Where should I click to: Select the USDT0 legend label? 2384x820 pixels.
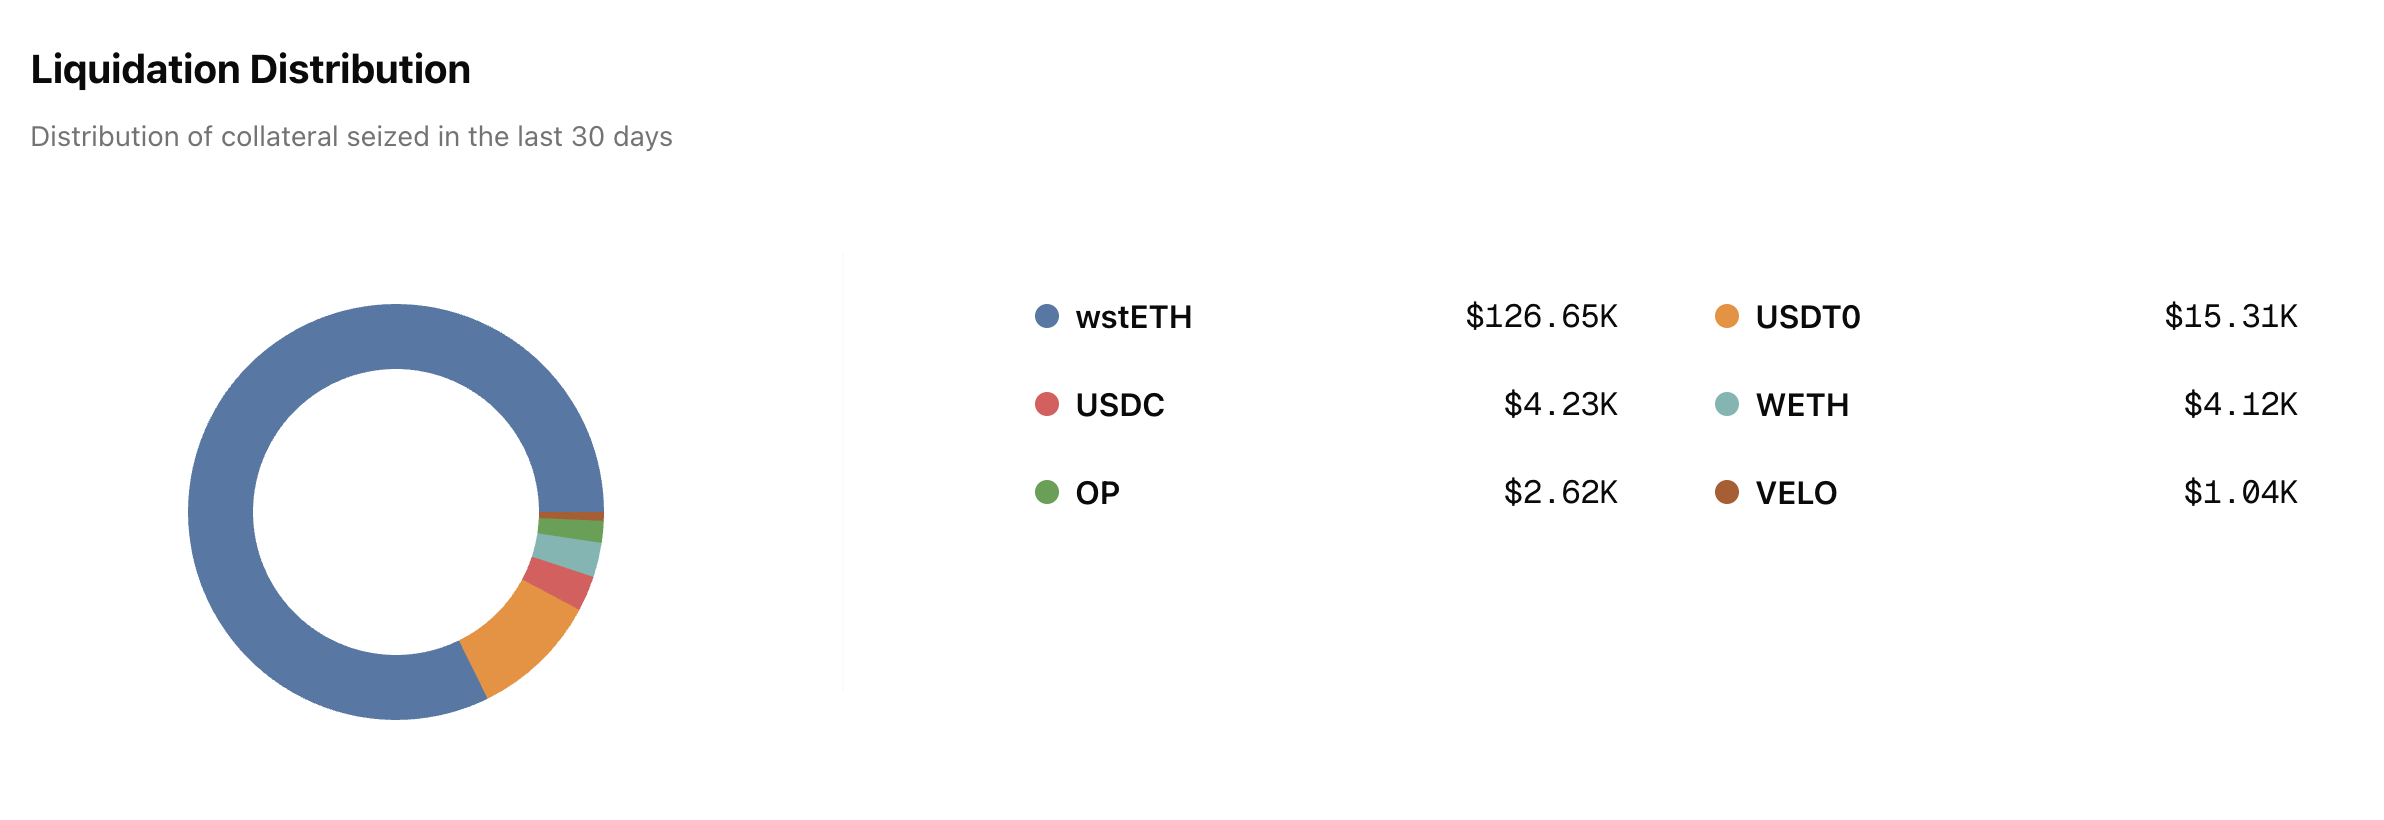tap(1808, 317)
